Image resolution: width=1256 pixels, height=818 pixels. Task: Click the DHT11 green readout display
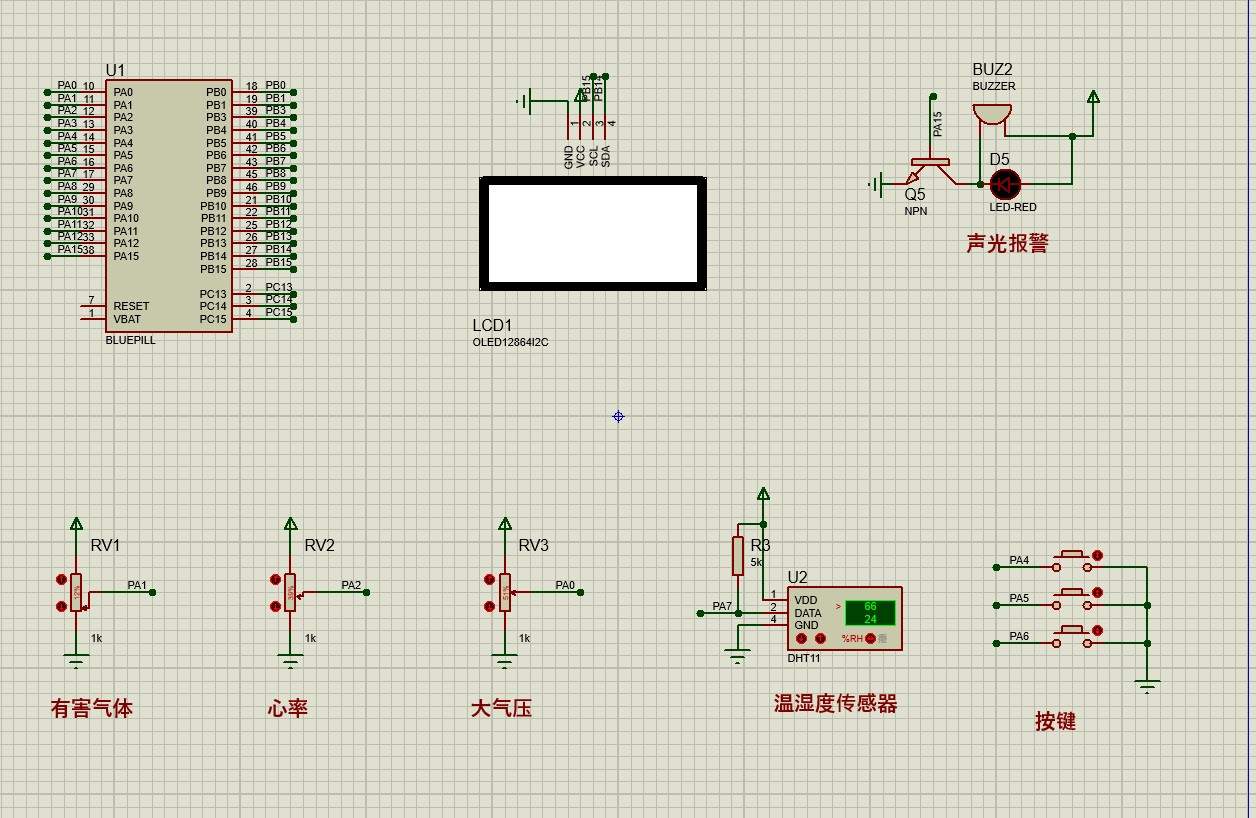pos(870,613)
